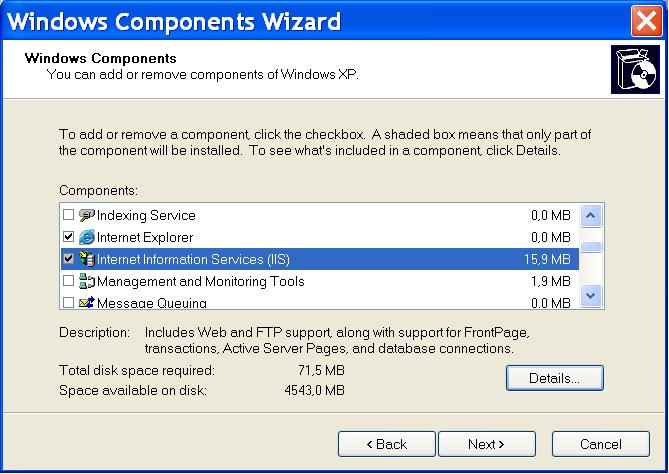Uncheck the Internet Explorer checkbox
The width and height of the screenshot is (669, 474).
click(68, 236)
